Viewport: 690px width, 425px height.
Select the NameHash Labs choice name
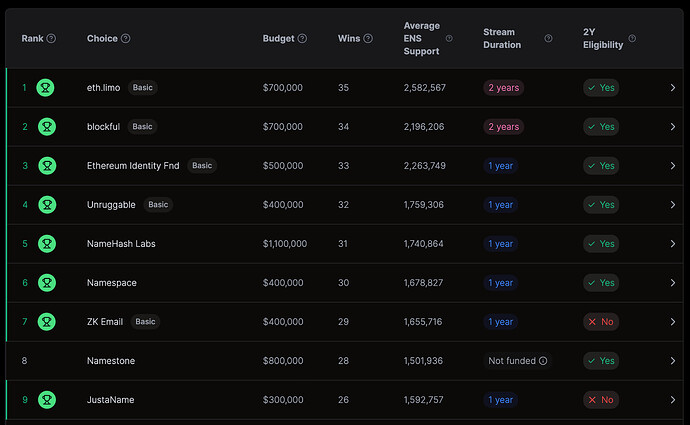click(121, 244)
